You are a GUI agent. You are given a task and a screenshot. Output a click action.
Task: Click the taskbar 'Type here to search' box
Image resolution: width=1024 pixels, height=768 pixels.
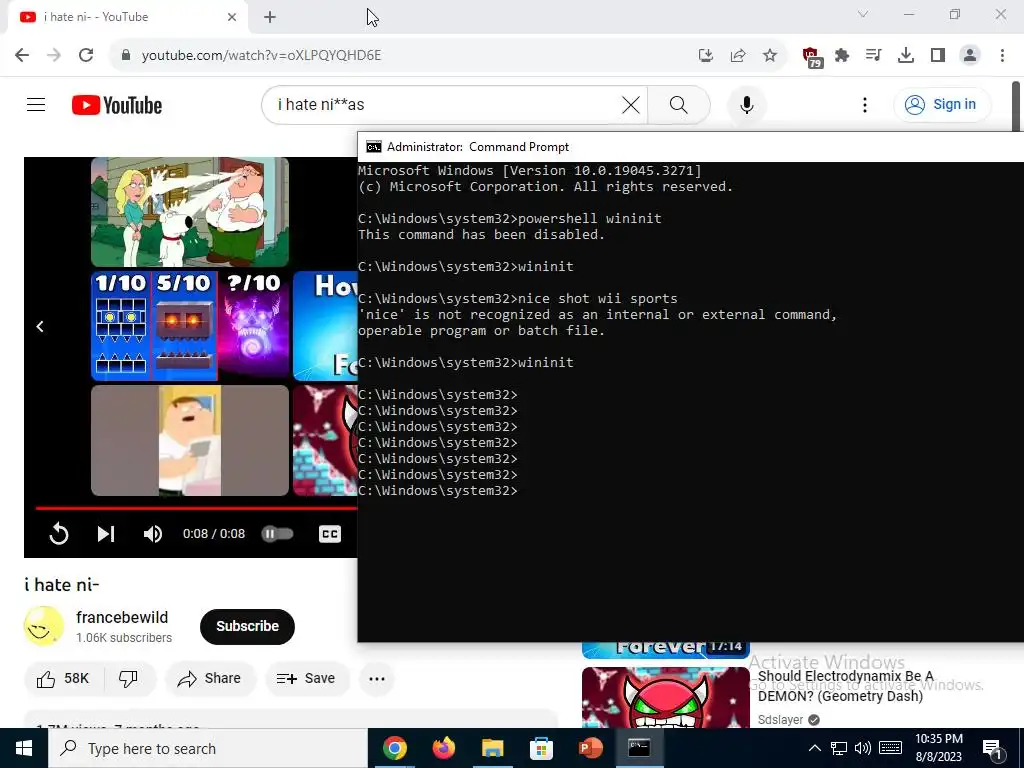[208, 748]
